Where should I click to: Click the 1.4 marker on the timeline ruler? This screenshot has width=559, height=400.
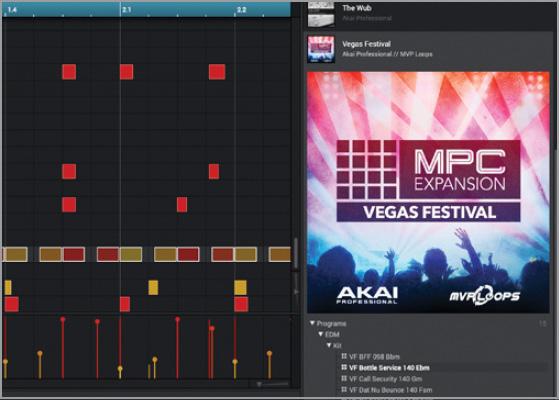[12, 9]
